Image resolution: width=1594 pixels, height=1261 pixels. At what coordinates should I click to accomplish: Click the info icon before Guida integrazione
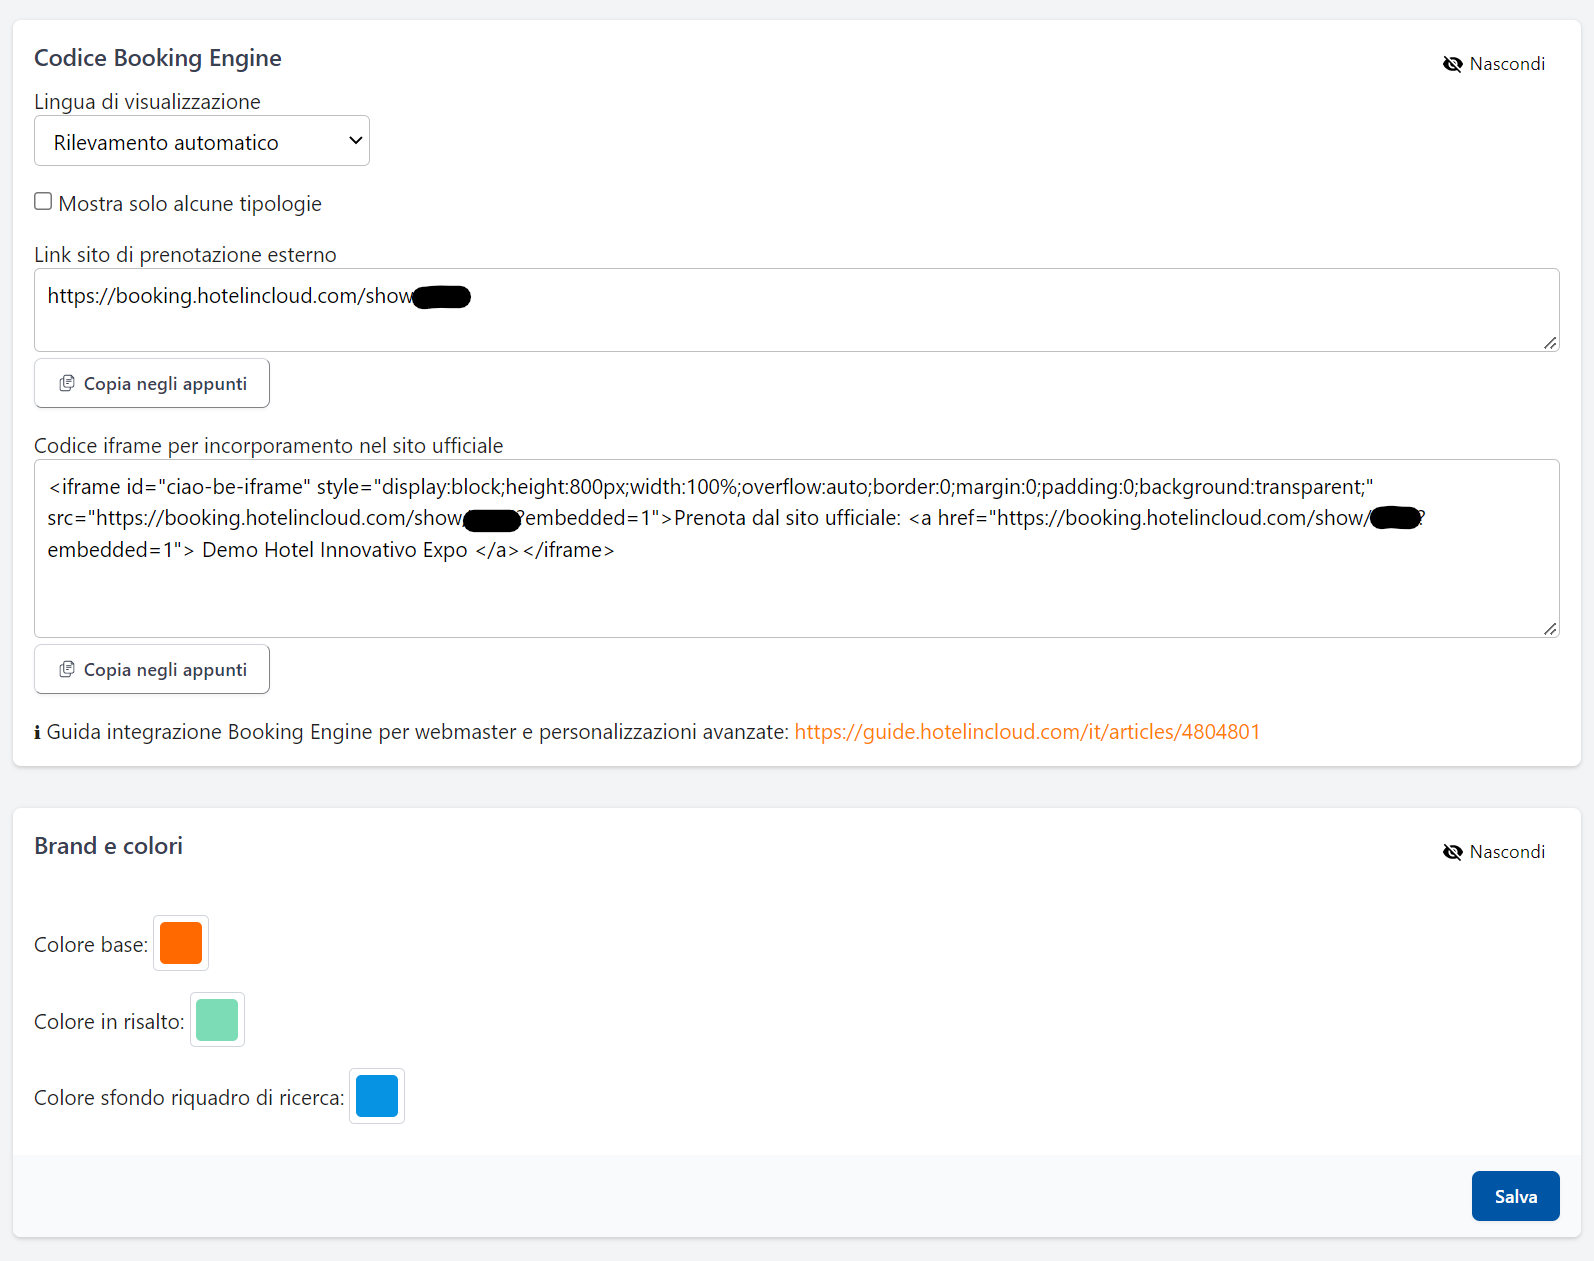click(38, 733)
